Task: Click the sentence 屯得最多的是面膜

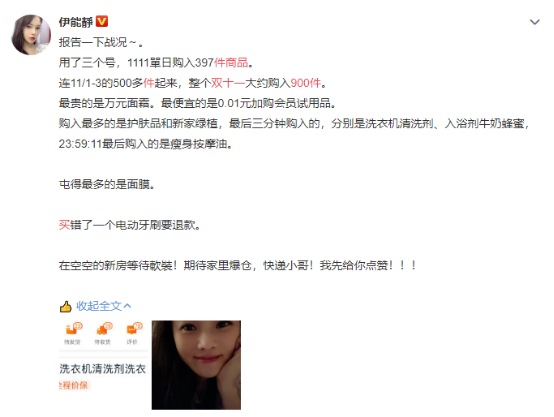Action: tap(107, 184)
